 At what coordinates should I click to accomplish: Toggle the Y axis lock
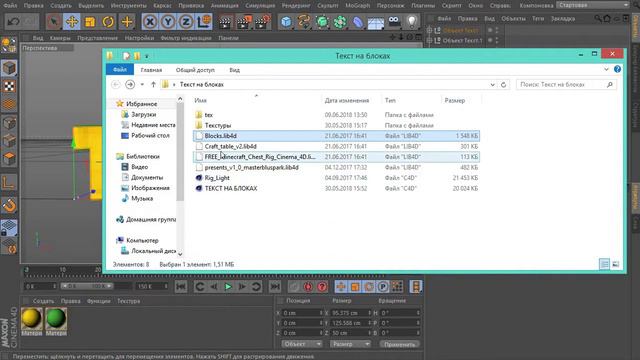[x=168, y=22]
